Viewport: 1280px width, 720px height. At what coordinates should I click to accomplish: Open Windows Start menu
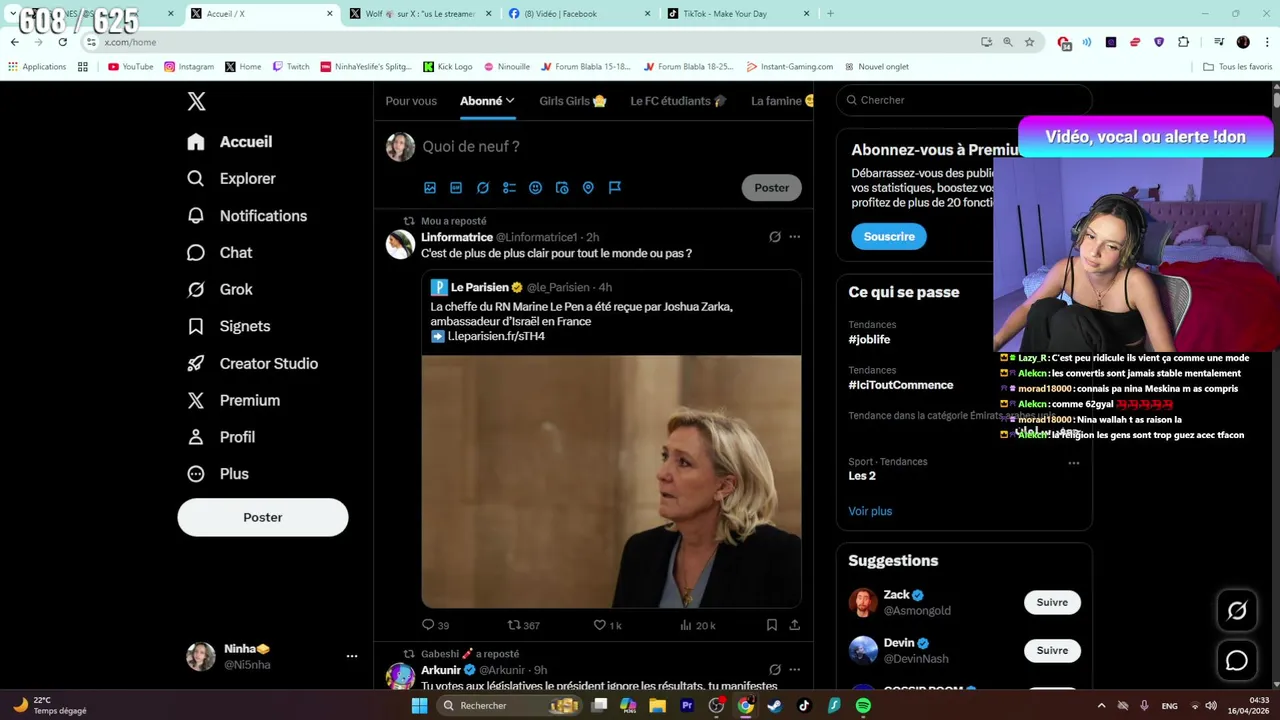420,706
